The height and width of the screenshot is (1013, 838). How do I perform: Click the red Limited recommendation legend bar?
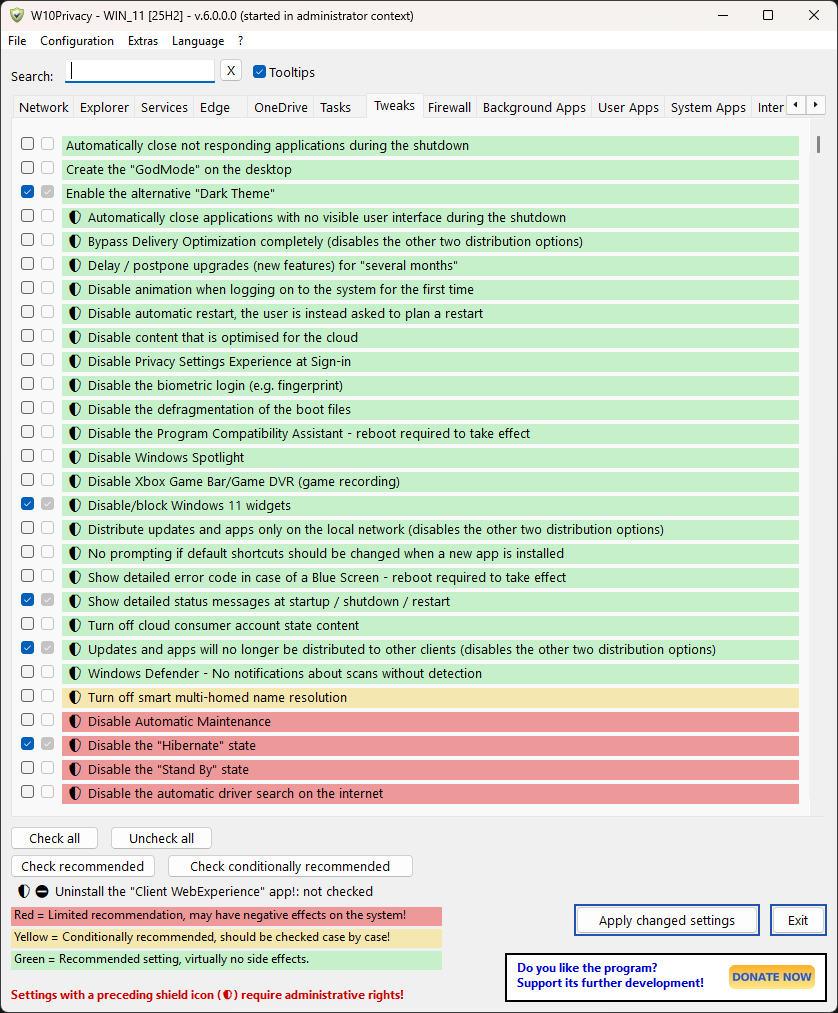click(x=227, y=915)
